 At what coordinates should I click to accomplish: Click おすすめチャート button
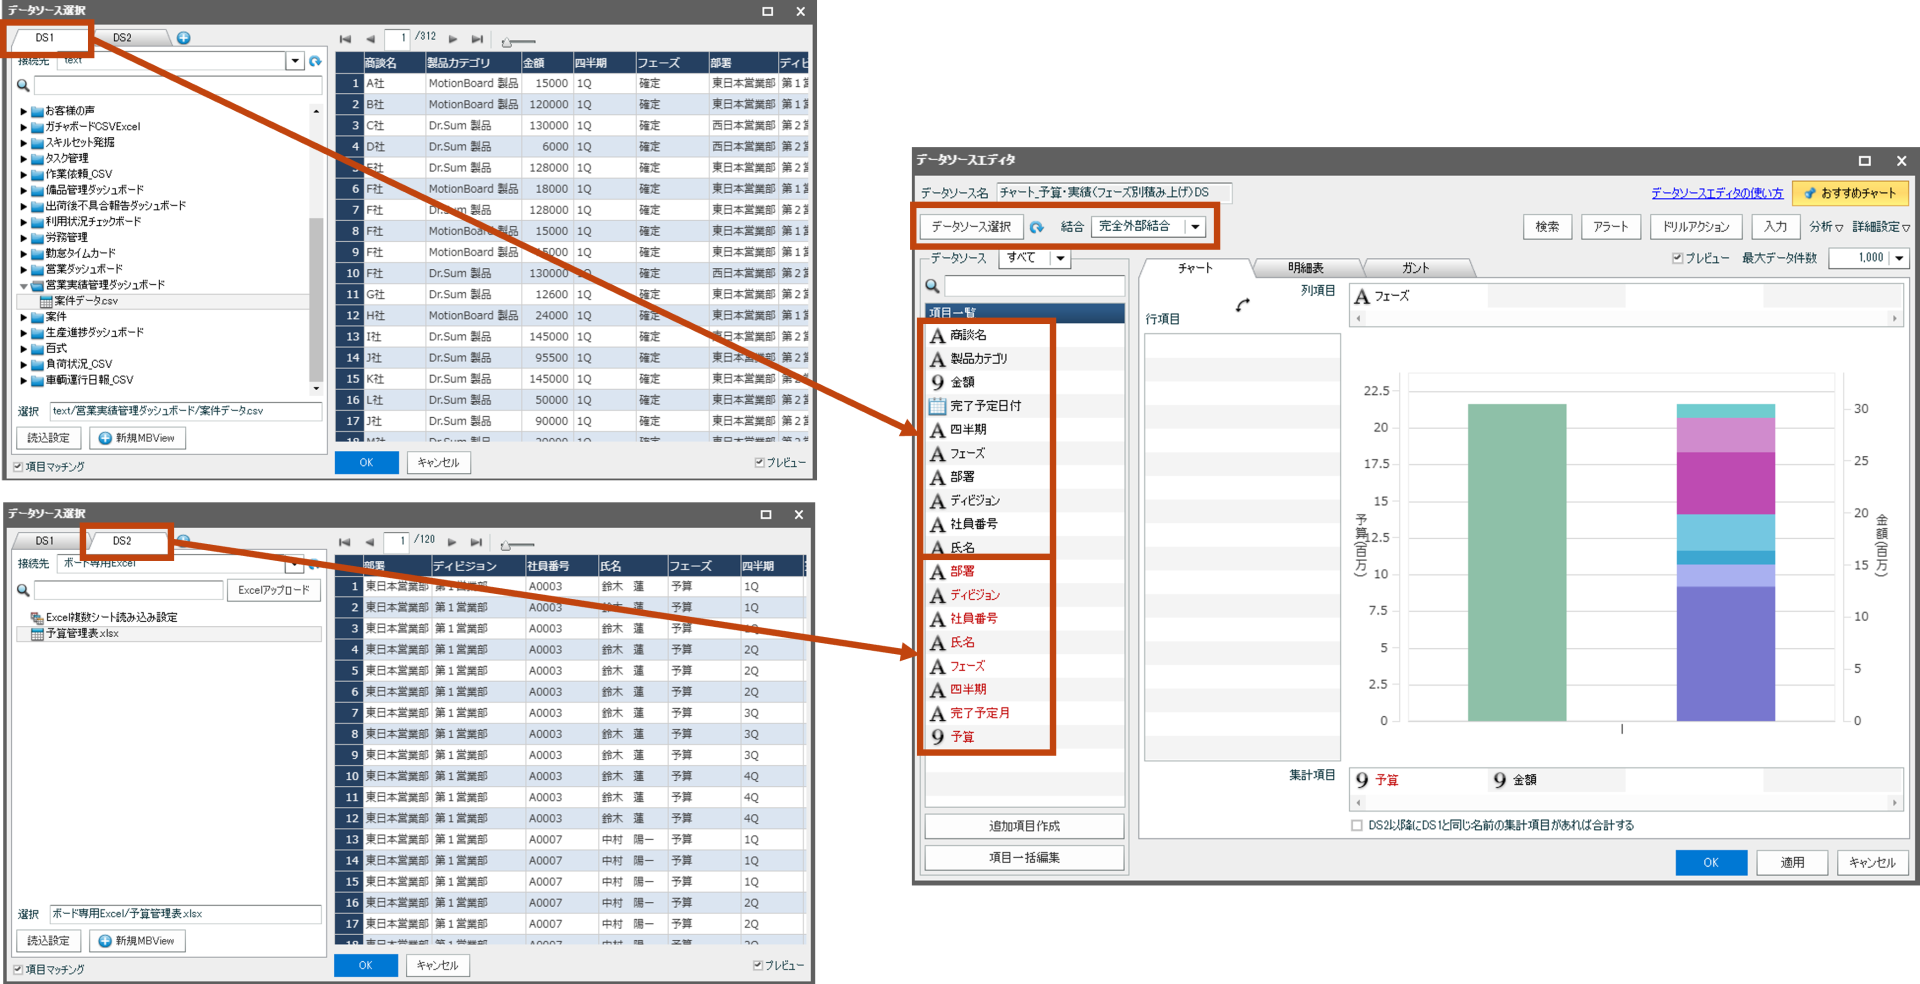[x=1851, y=193]
